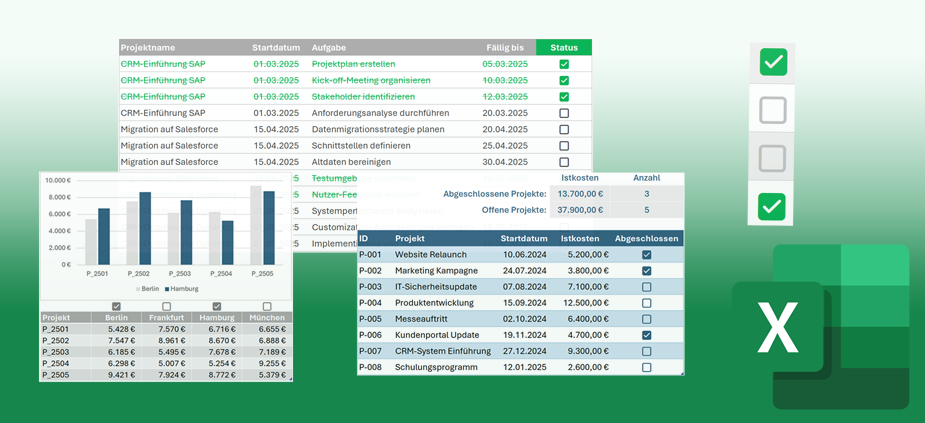This screenshot has width=925, height=423.
Task: Select the 13.700,00 € Istkosten cell
Action: pos(580,194)
